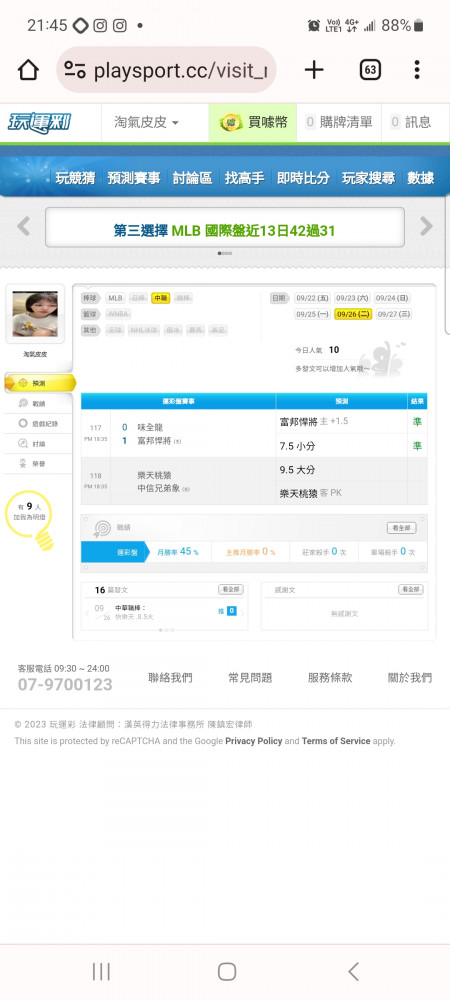This screenshot has width=450, height=1000.
Task: Open 即時比分 navigation menu item
Action: pyautogui.click(x=303, y=178)
